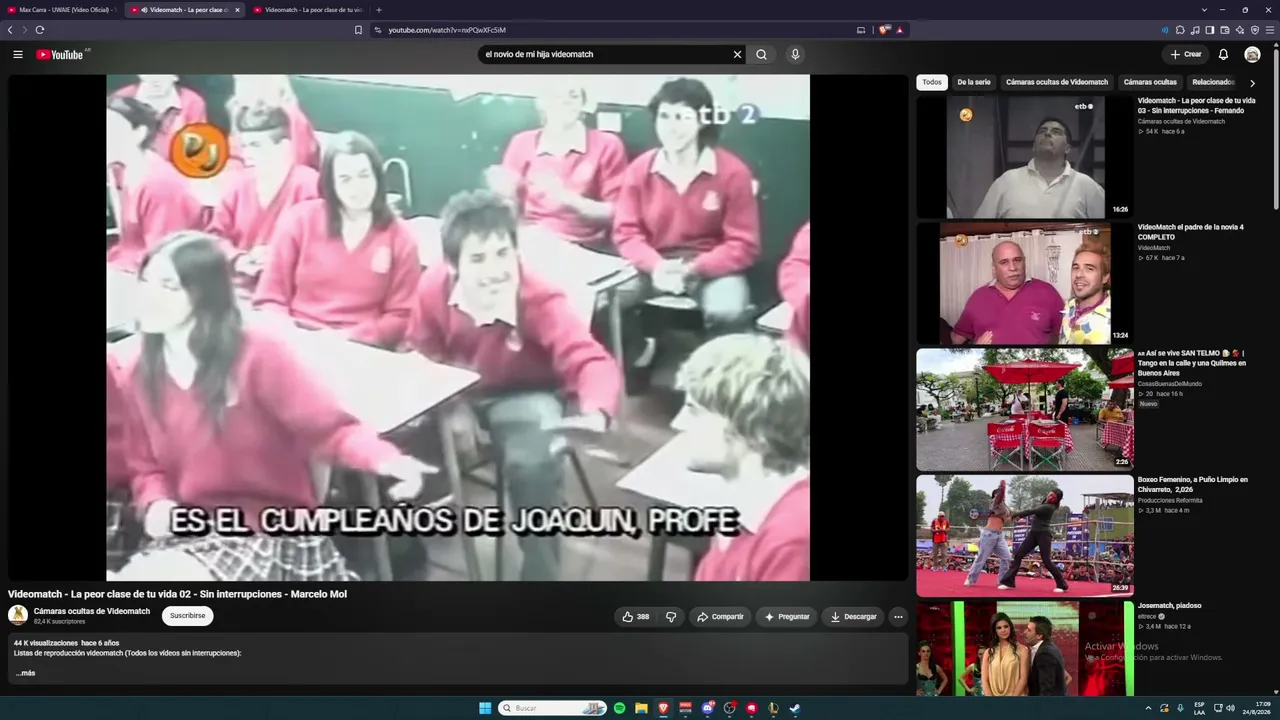Open a new browser tab with plus
Screen dimensions: 1280x720
(x=378, y=10)
